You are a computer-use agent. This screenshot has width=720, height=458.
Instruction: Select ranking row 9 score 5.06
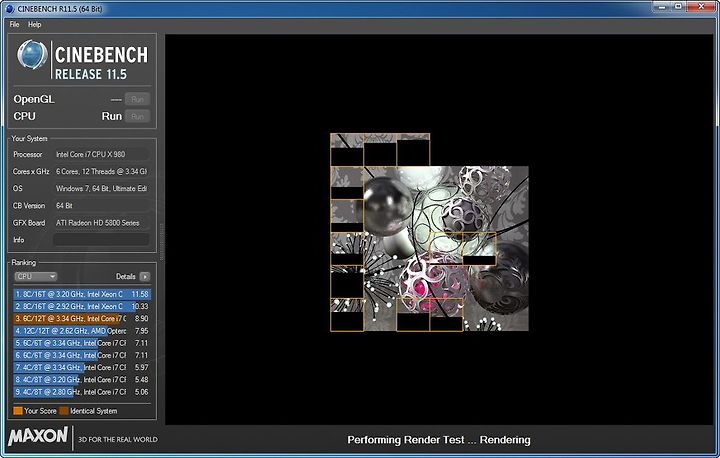[x=82, y=392]
